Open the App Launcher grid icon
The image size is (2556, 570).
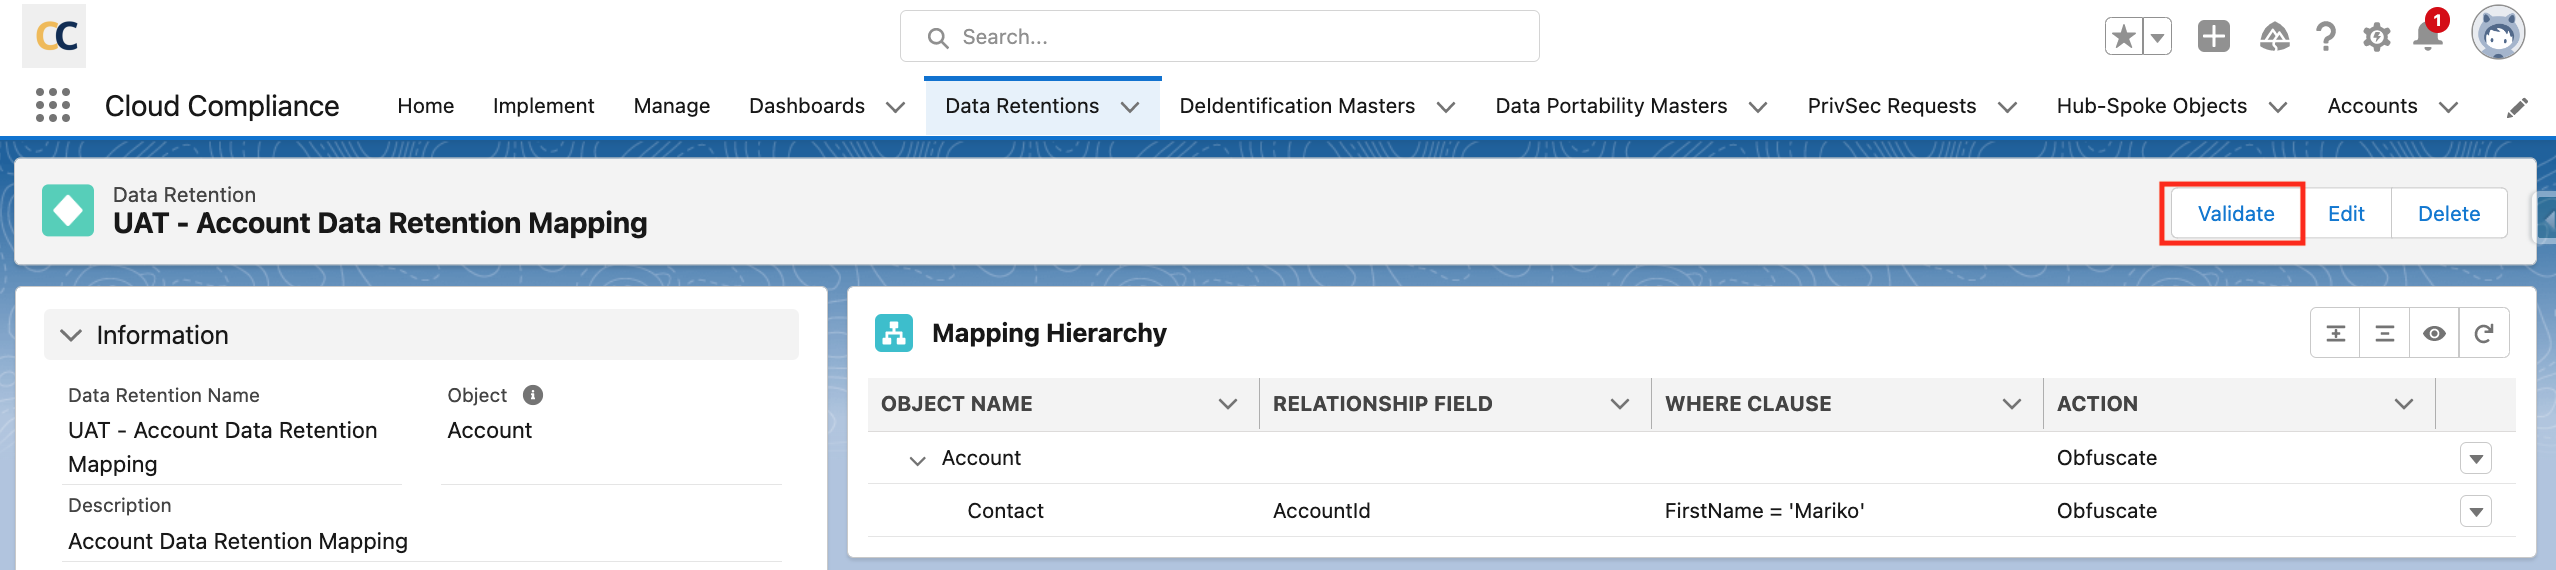tap(53, 105)
